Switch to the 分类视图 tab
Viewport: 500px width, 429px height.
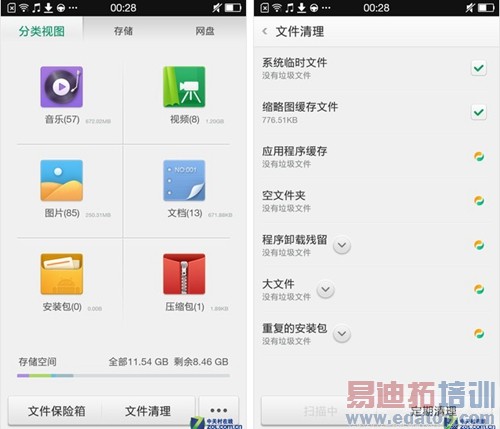pyautogui.click(x=42, y=31)
